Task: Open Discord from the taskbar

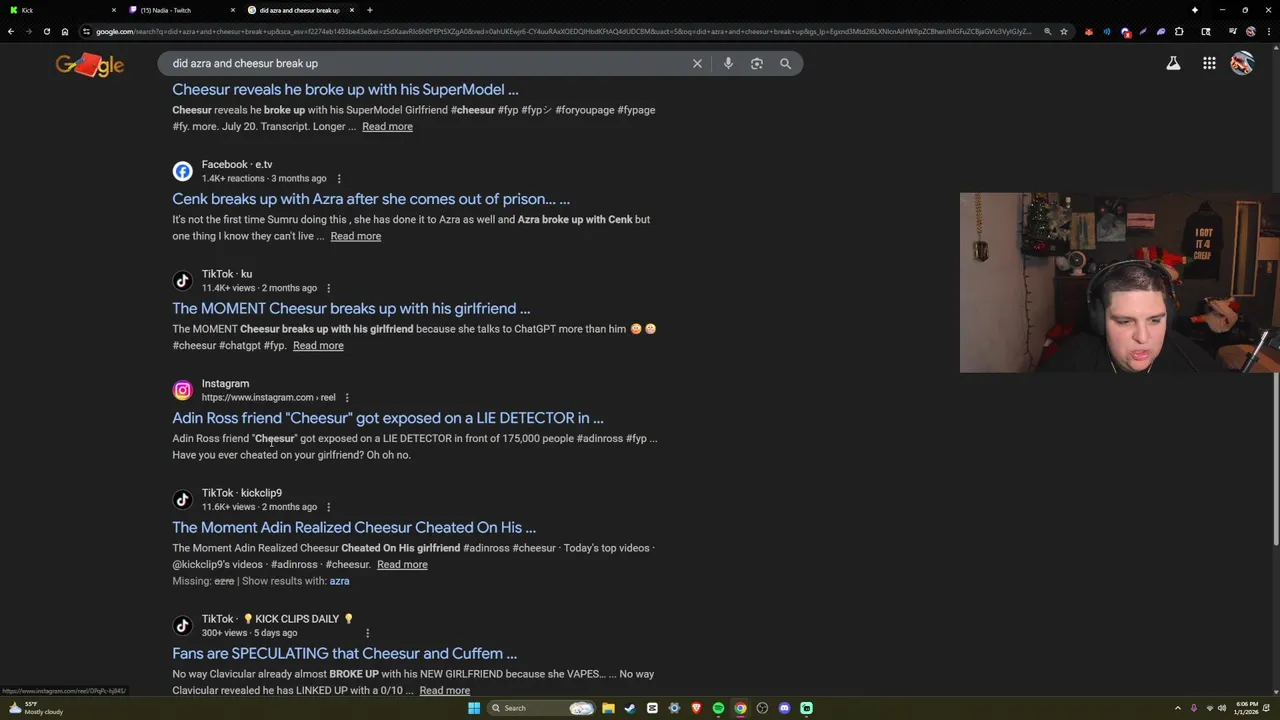Action: tap(784, 708)
